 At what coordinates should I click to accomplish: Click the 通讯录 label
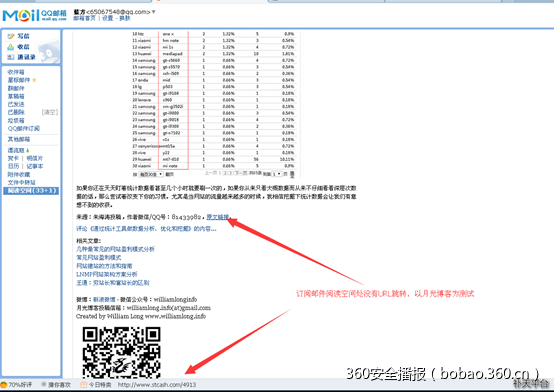[26, 57]
